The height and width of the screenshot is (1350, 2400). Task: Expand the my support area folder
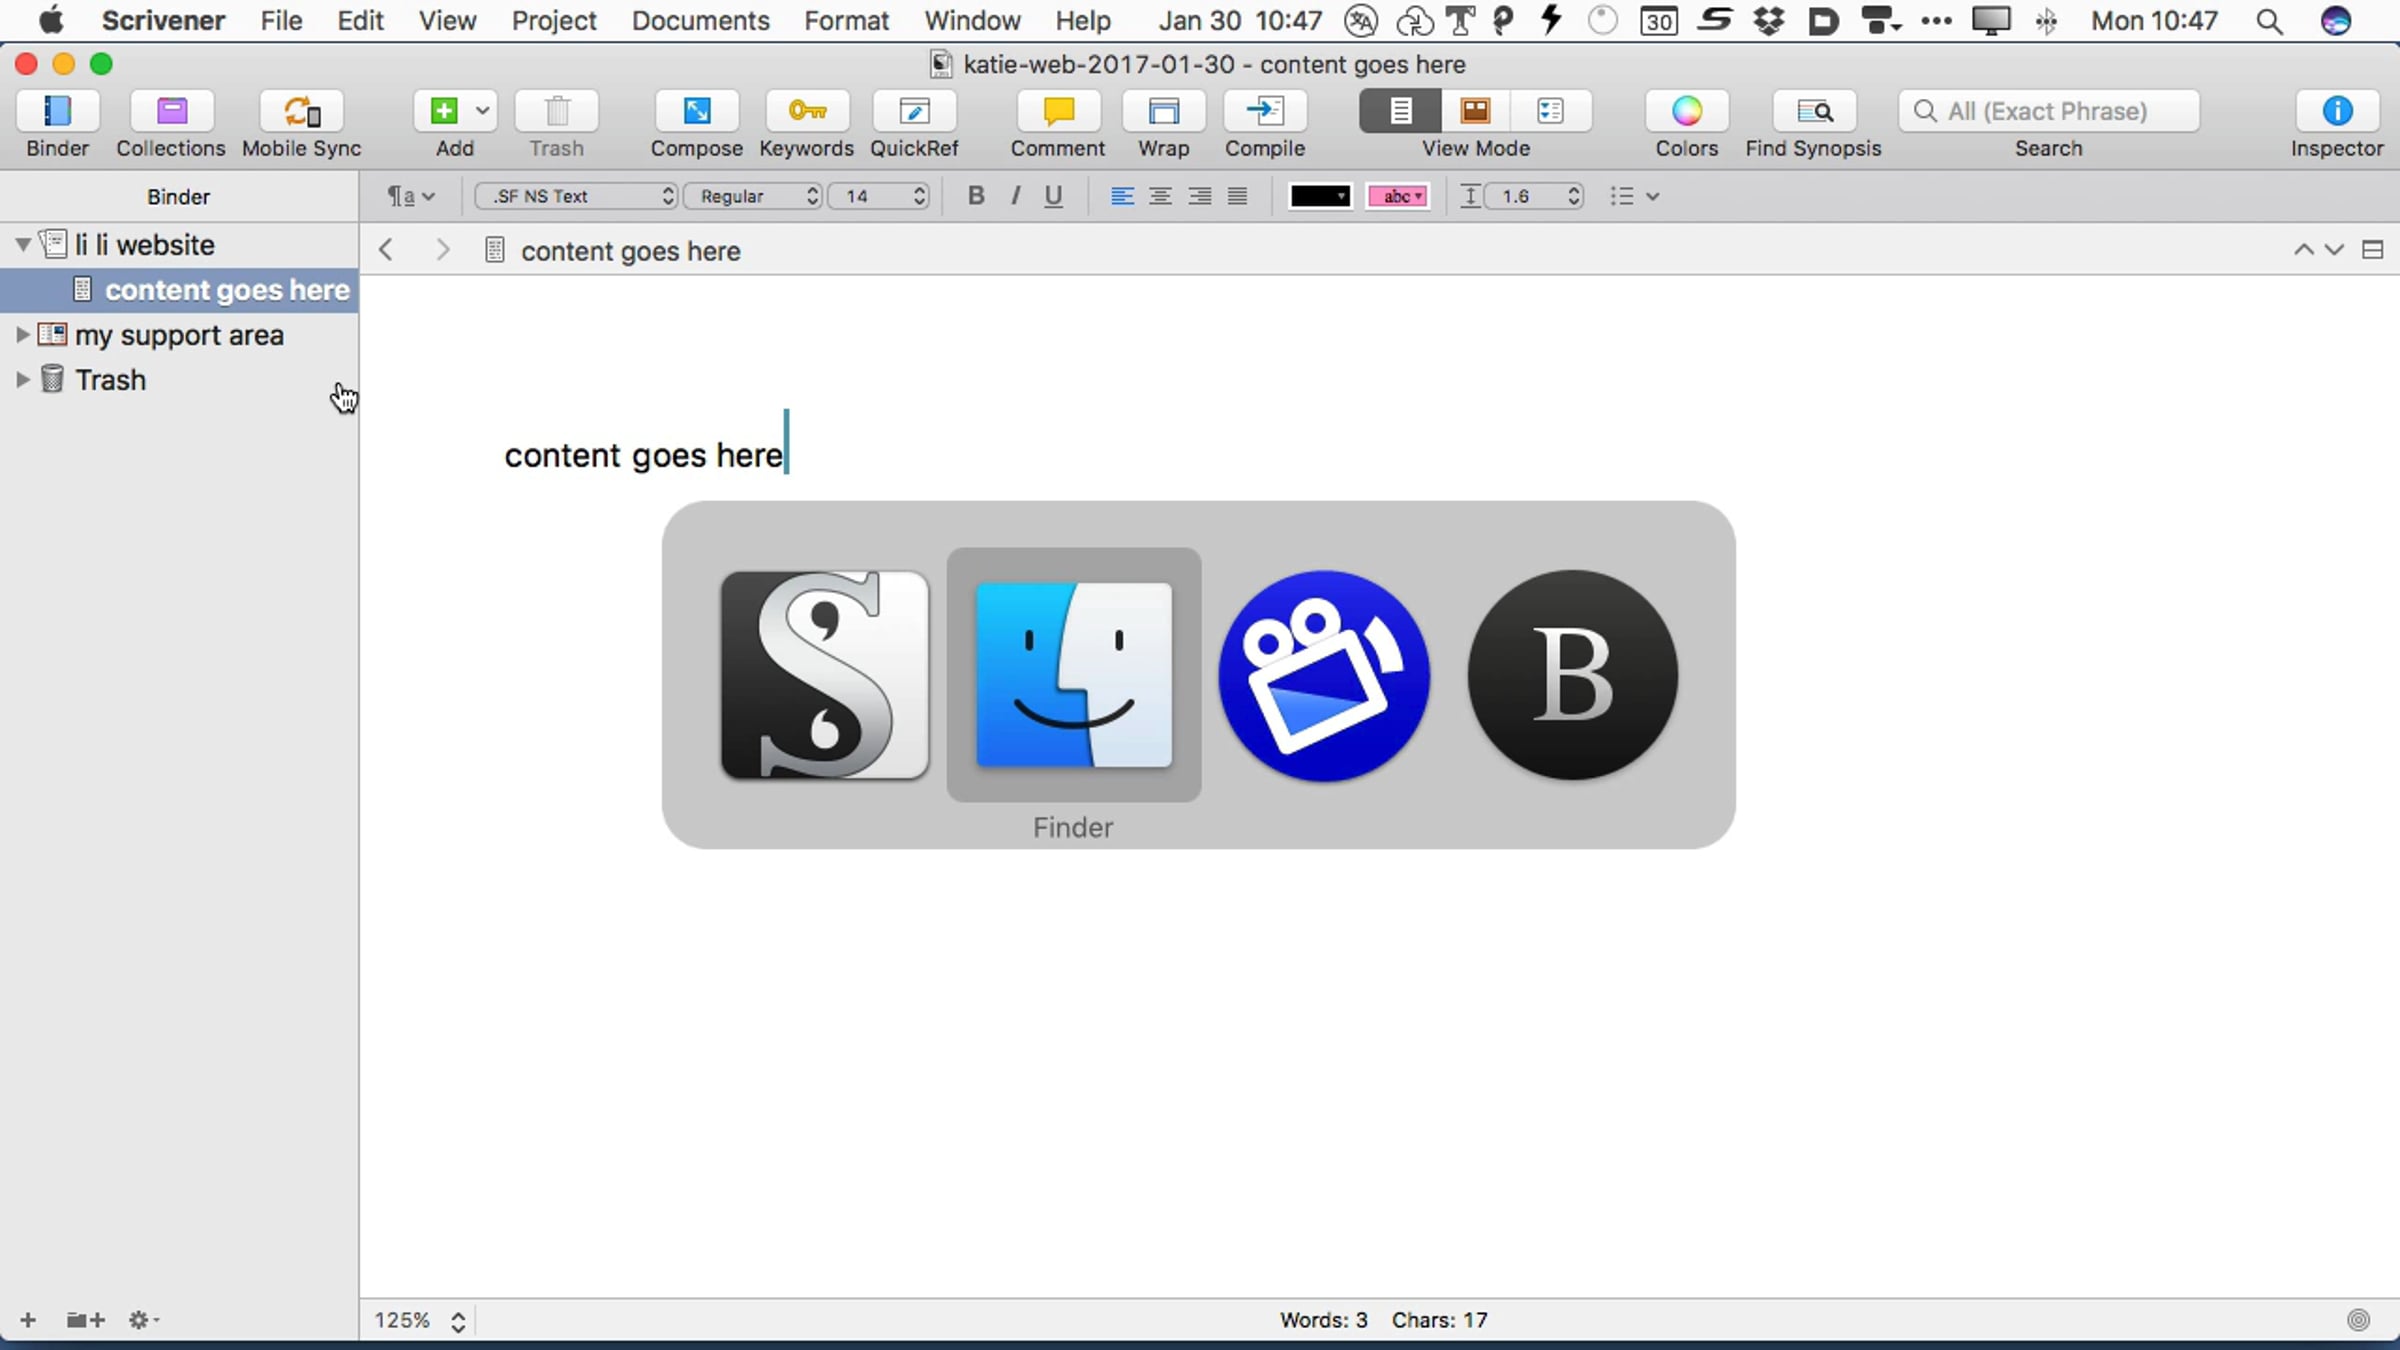(22, 335)
